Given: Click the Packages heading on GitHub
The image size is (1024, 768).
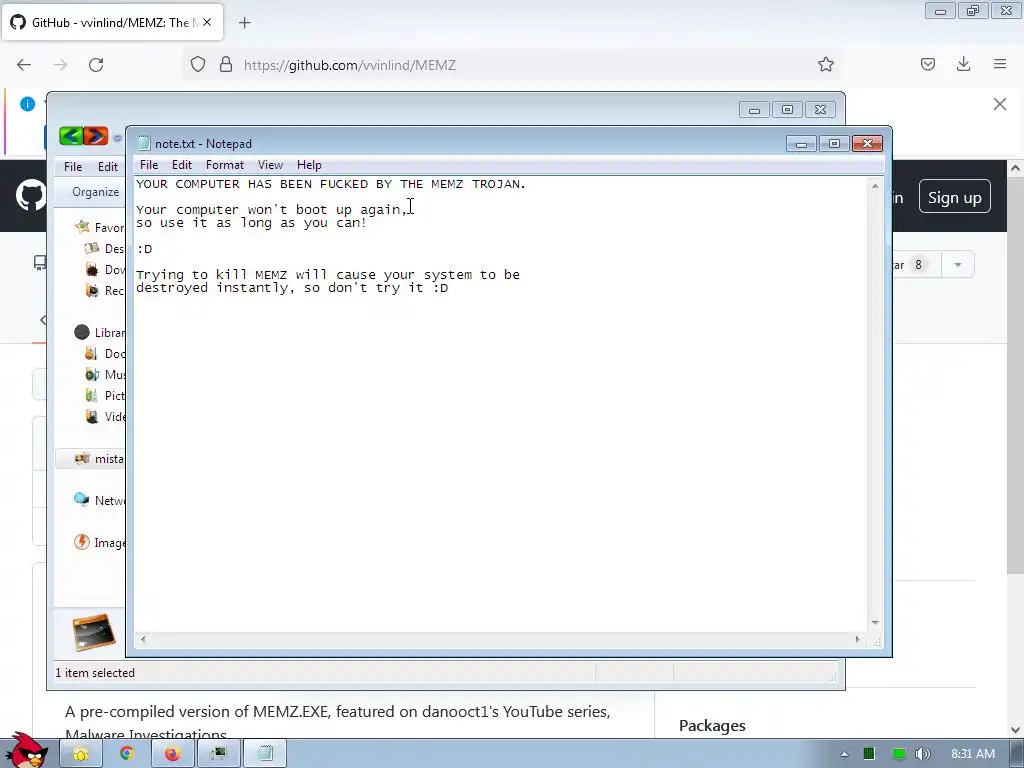Looking at the screenshot, I should pyautogui.click(x=712, y=726).
